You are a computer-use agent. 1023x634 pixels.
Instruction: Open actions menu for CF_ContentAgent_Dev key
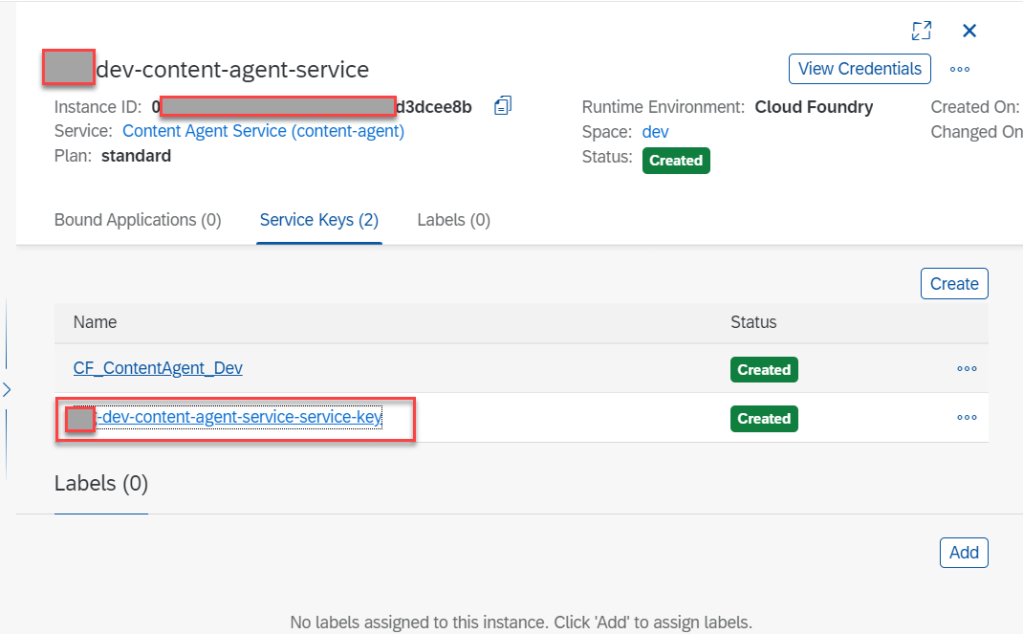pos(966,369)
